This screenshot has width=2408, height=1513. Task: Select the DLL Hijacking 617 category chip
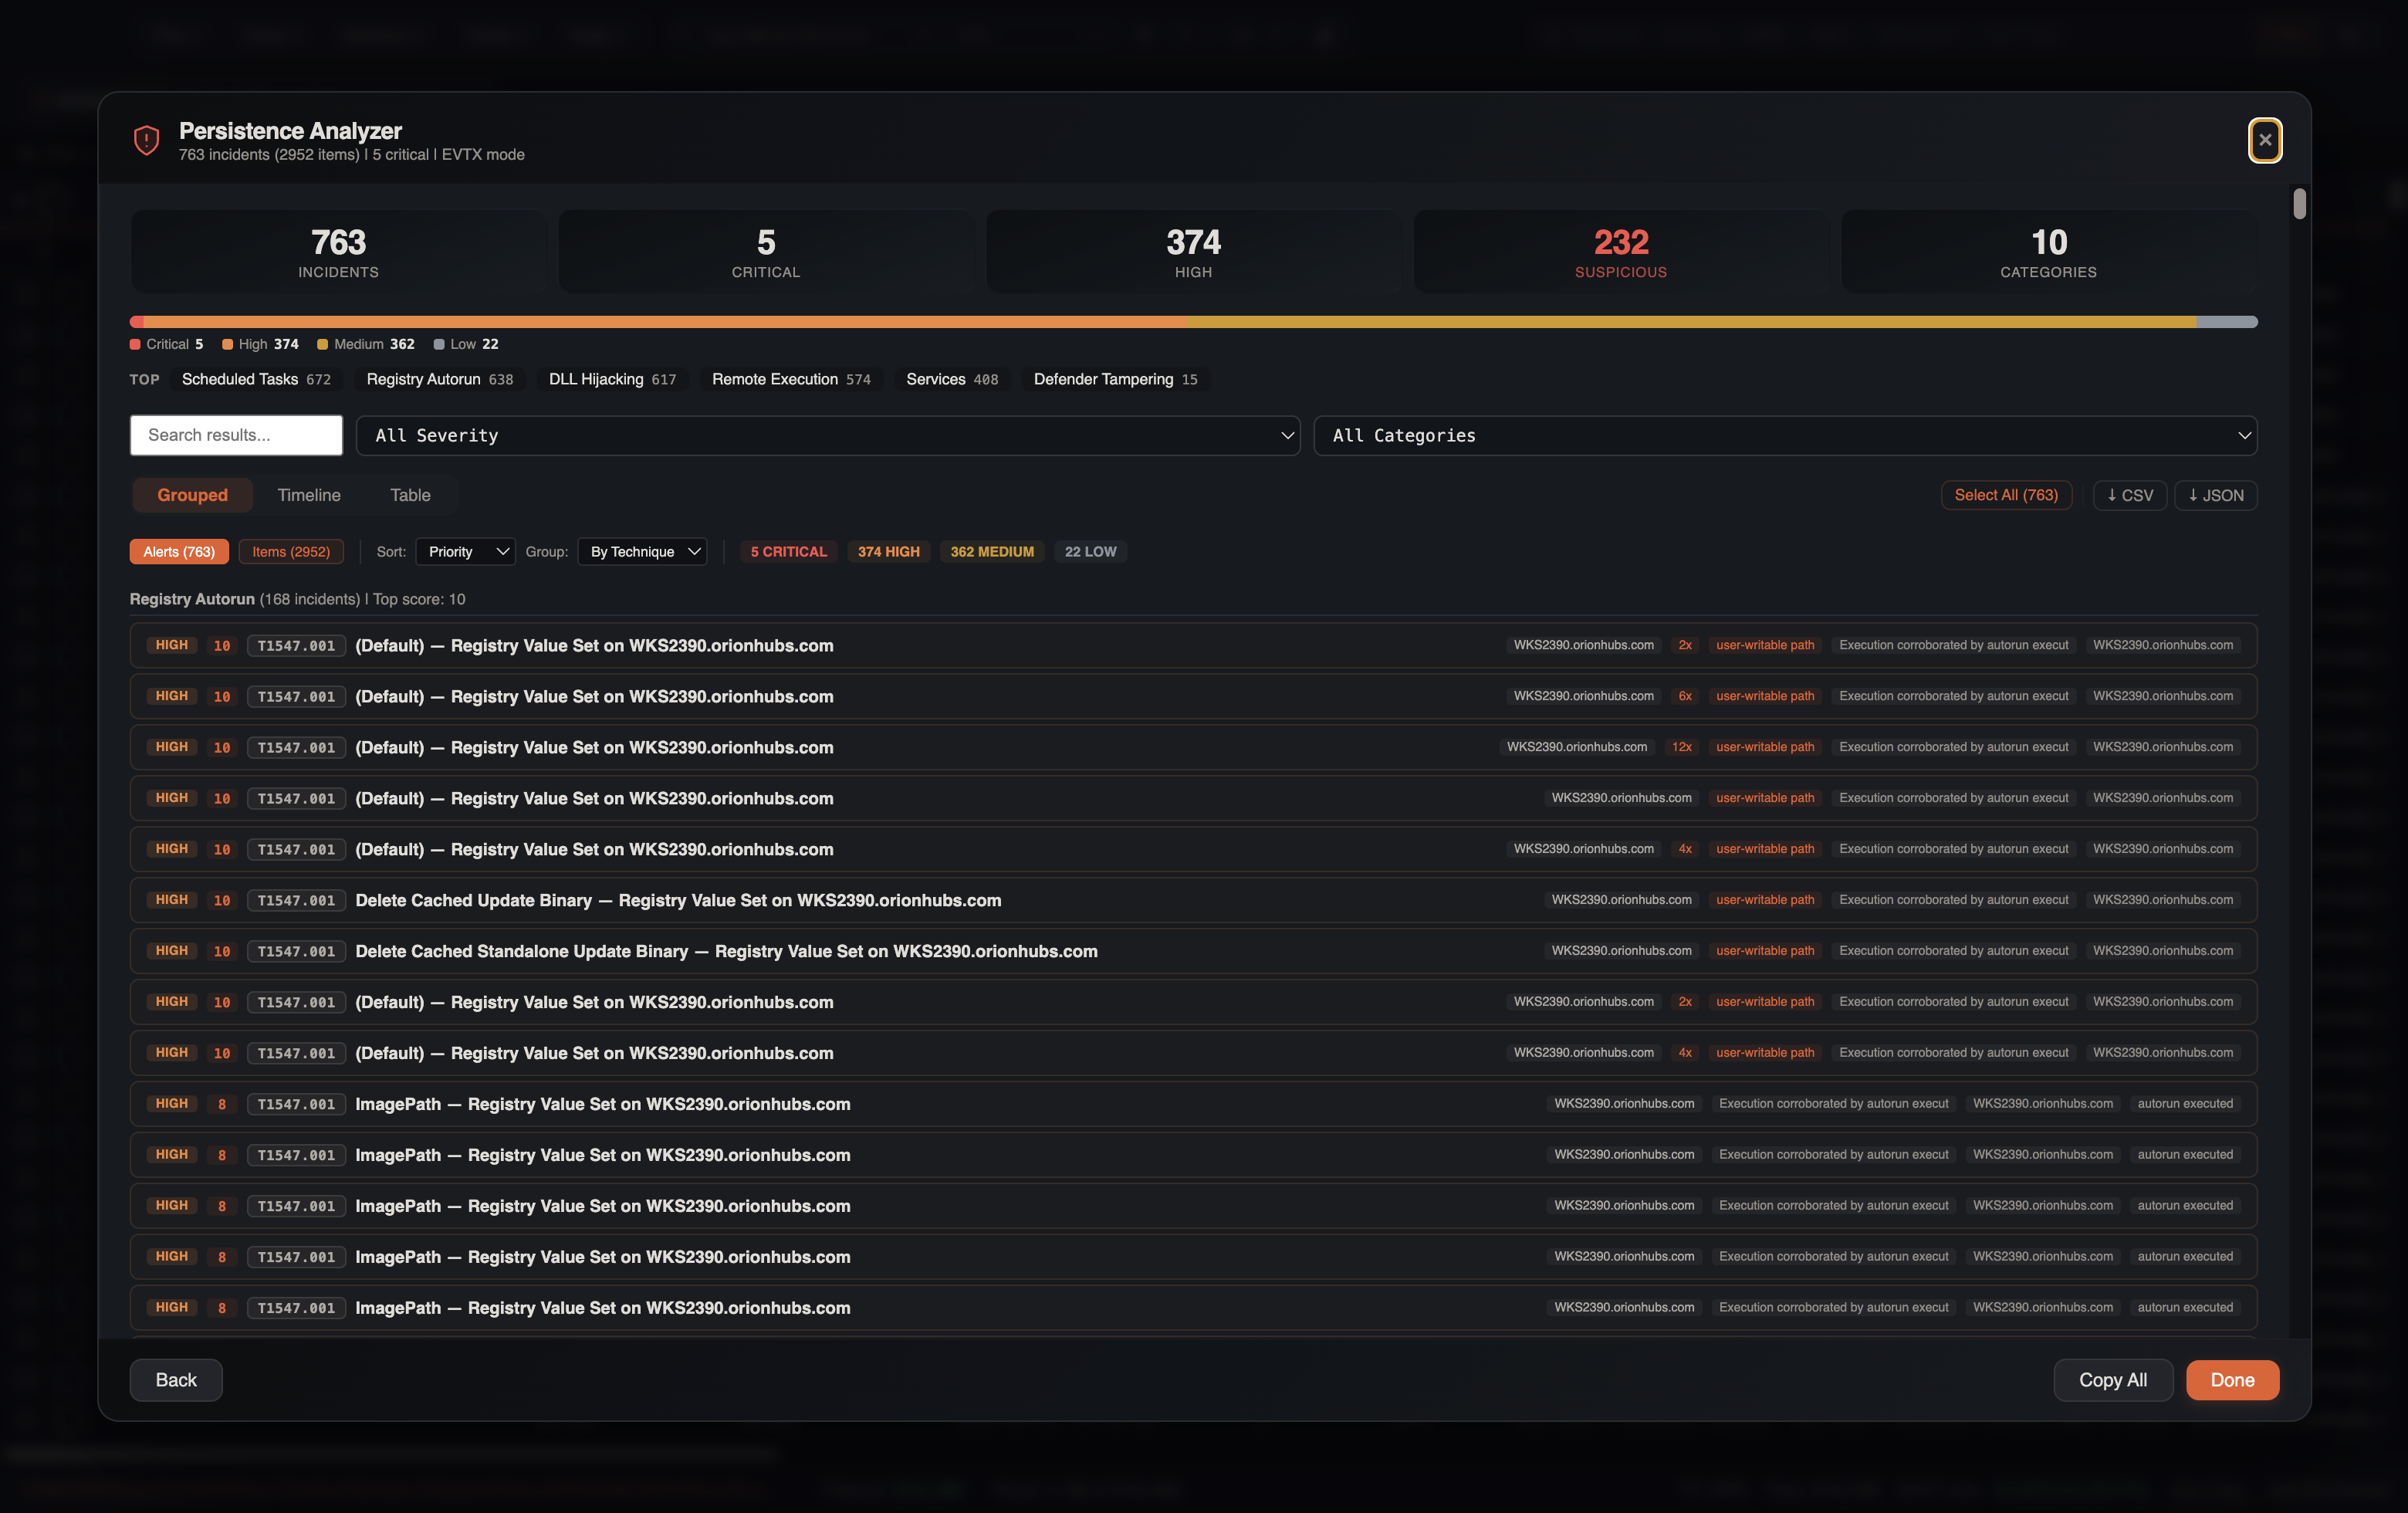[x=613, y=379]
